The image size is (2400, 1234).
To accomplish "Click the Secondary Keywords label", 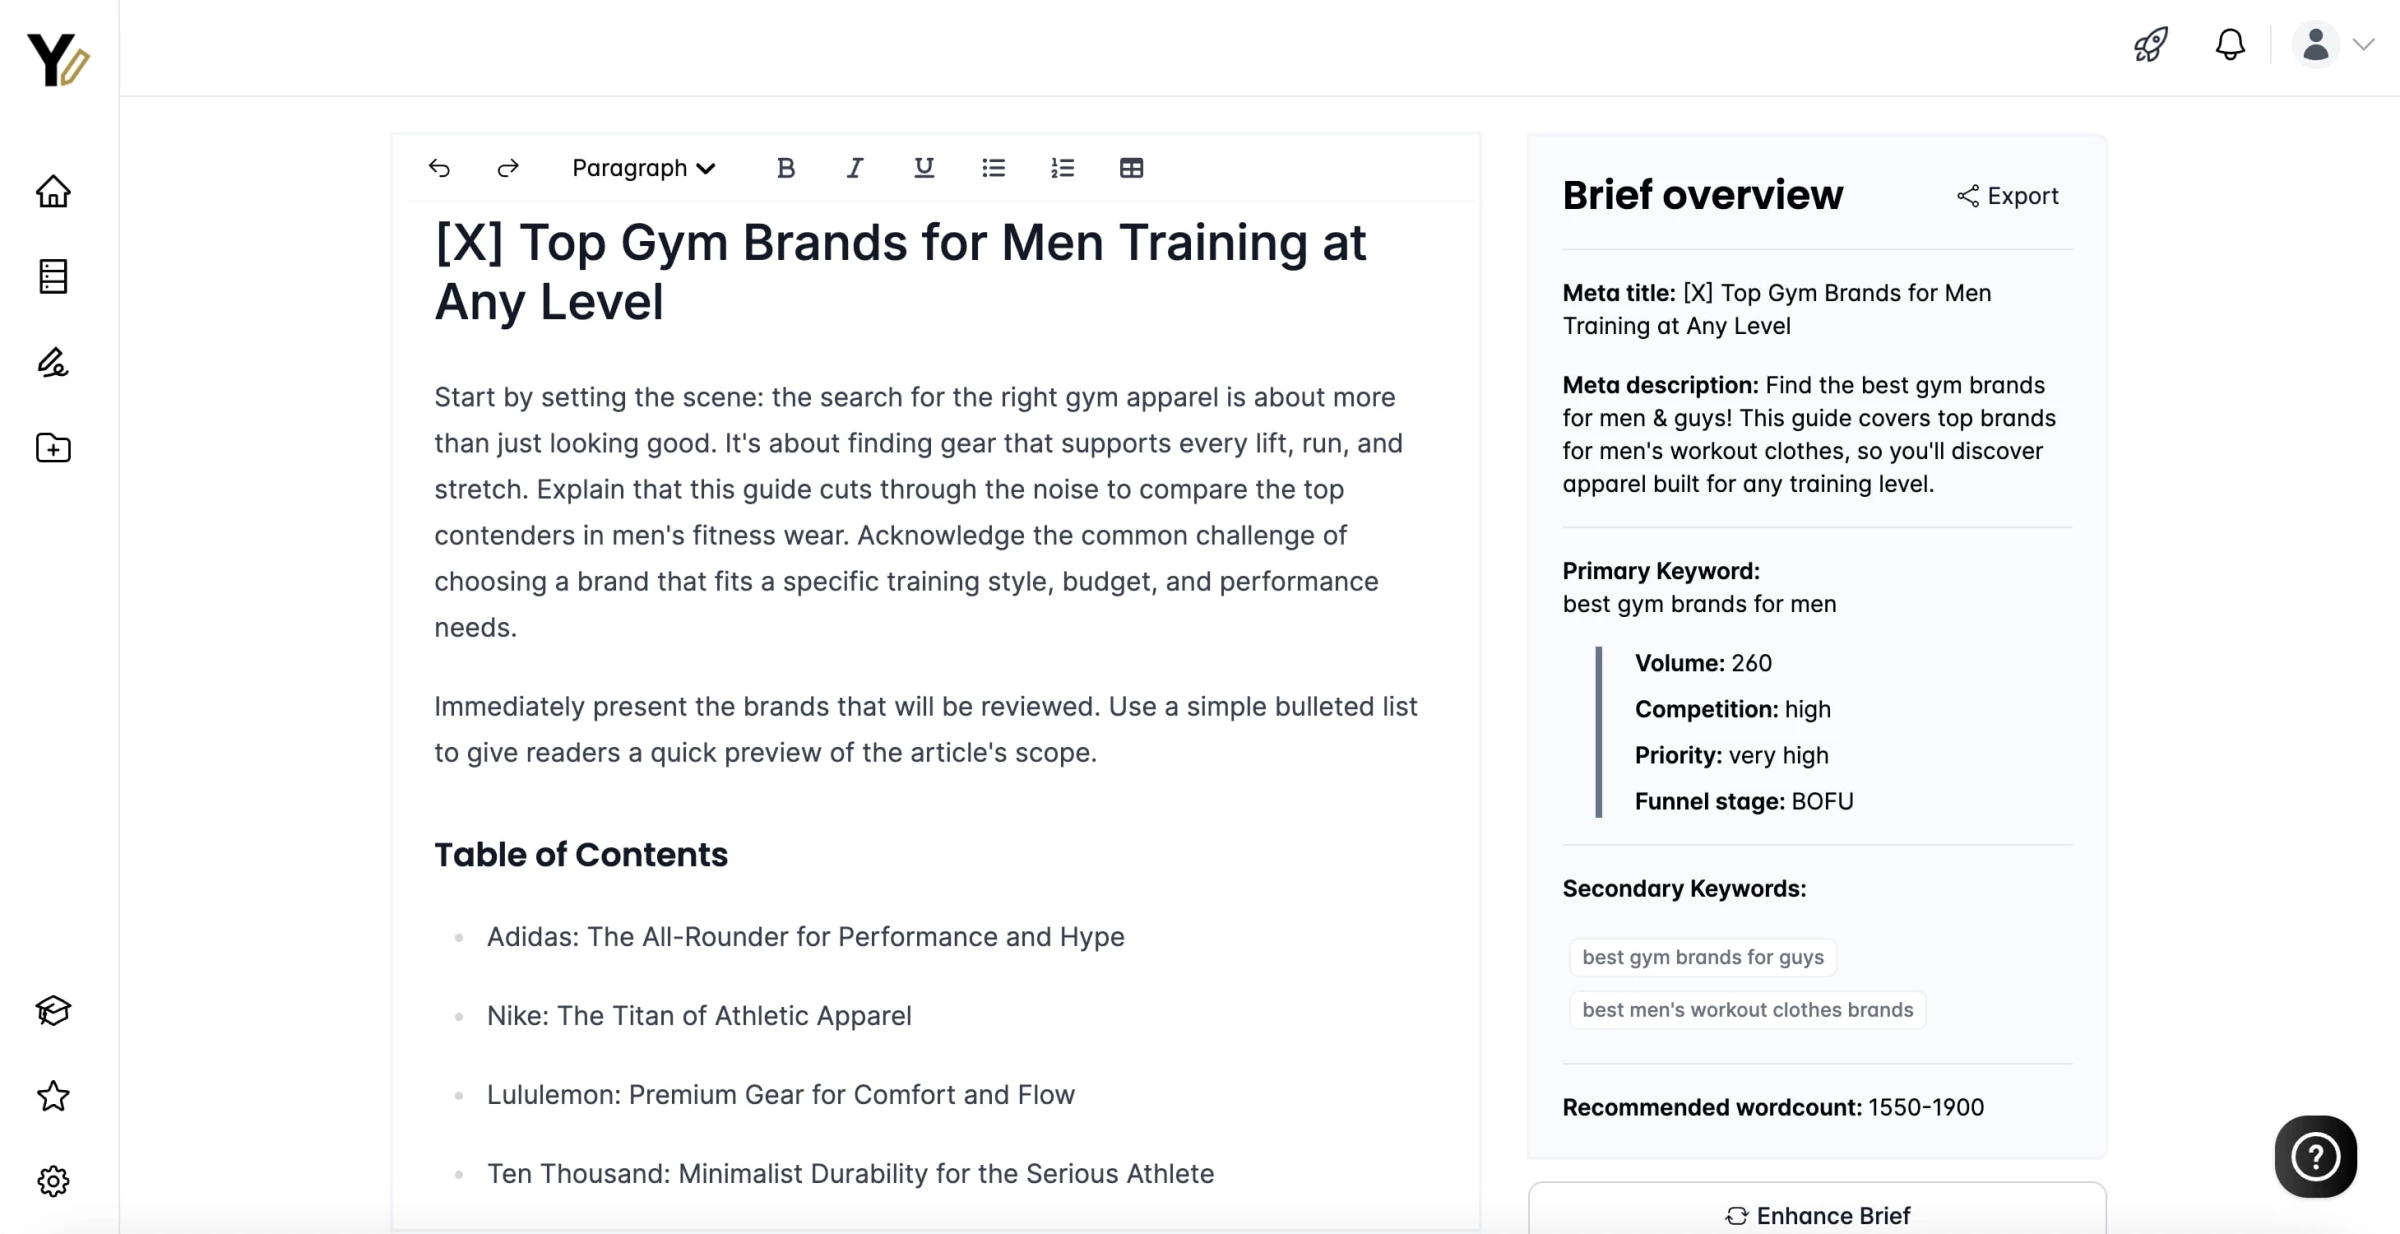I will [1685, 889].
